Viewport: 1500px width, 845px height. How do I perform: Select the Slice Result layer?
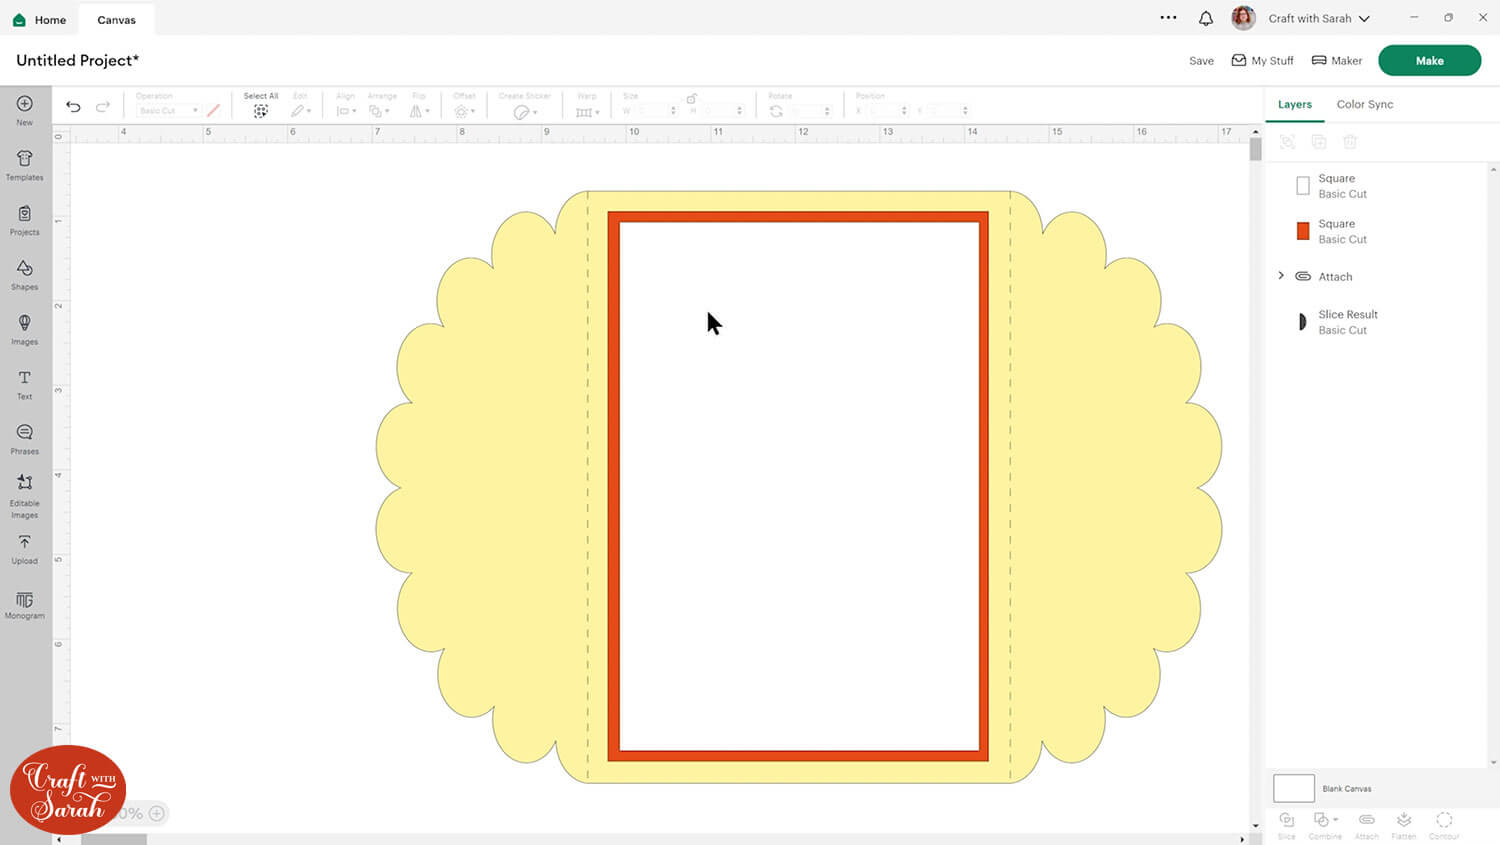click(1377, 322)
